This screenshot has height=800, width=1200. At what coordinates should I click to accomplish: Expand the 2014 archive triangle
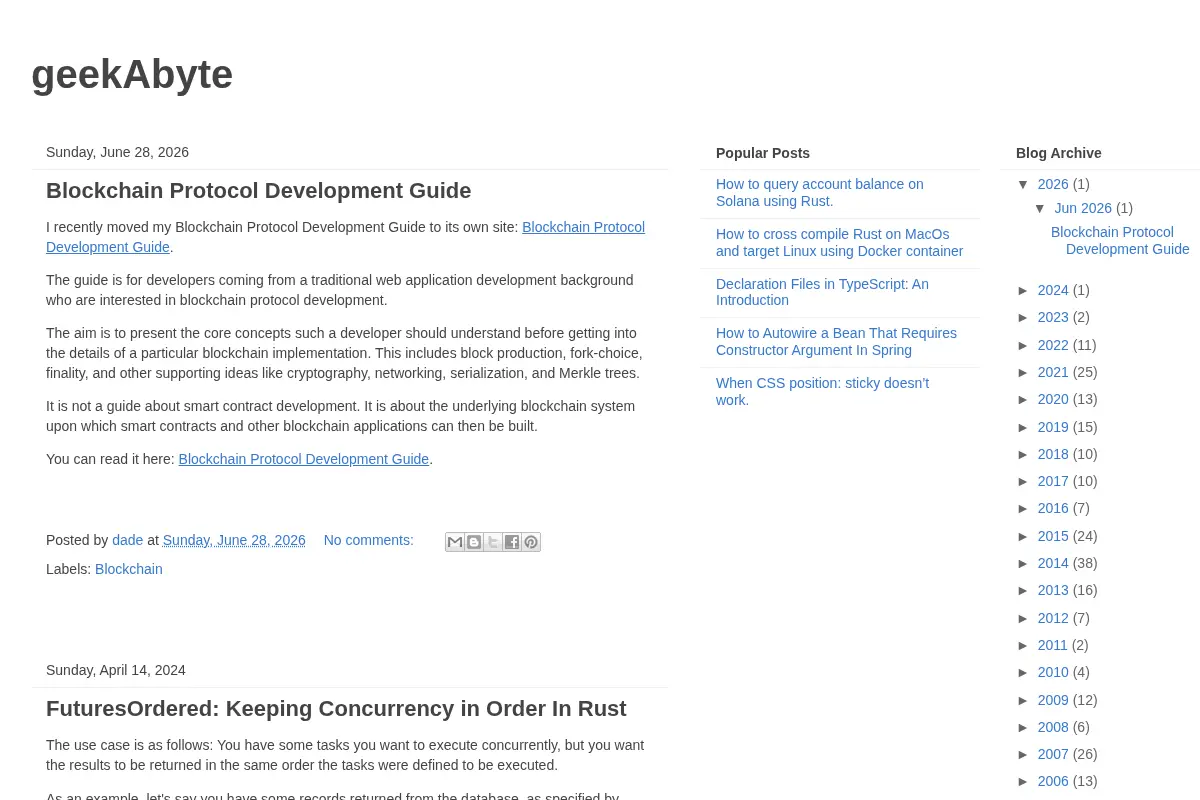[1024, 563]
